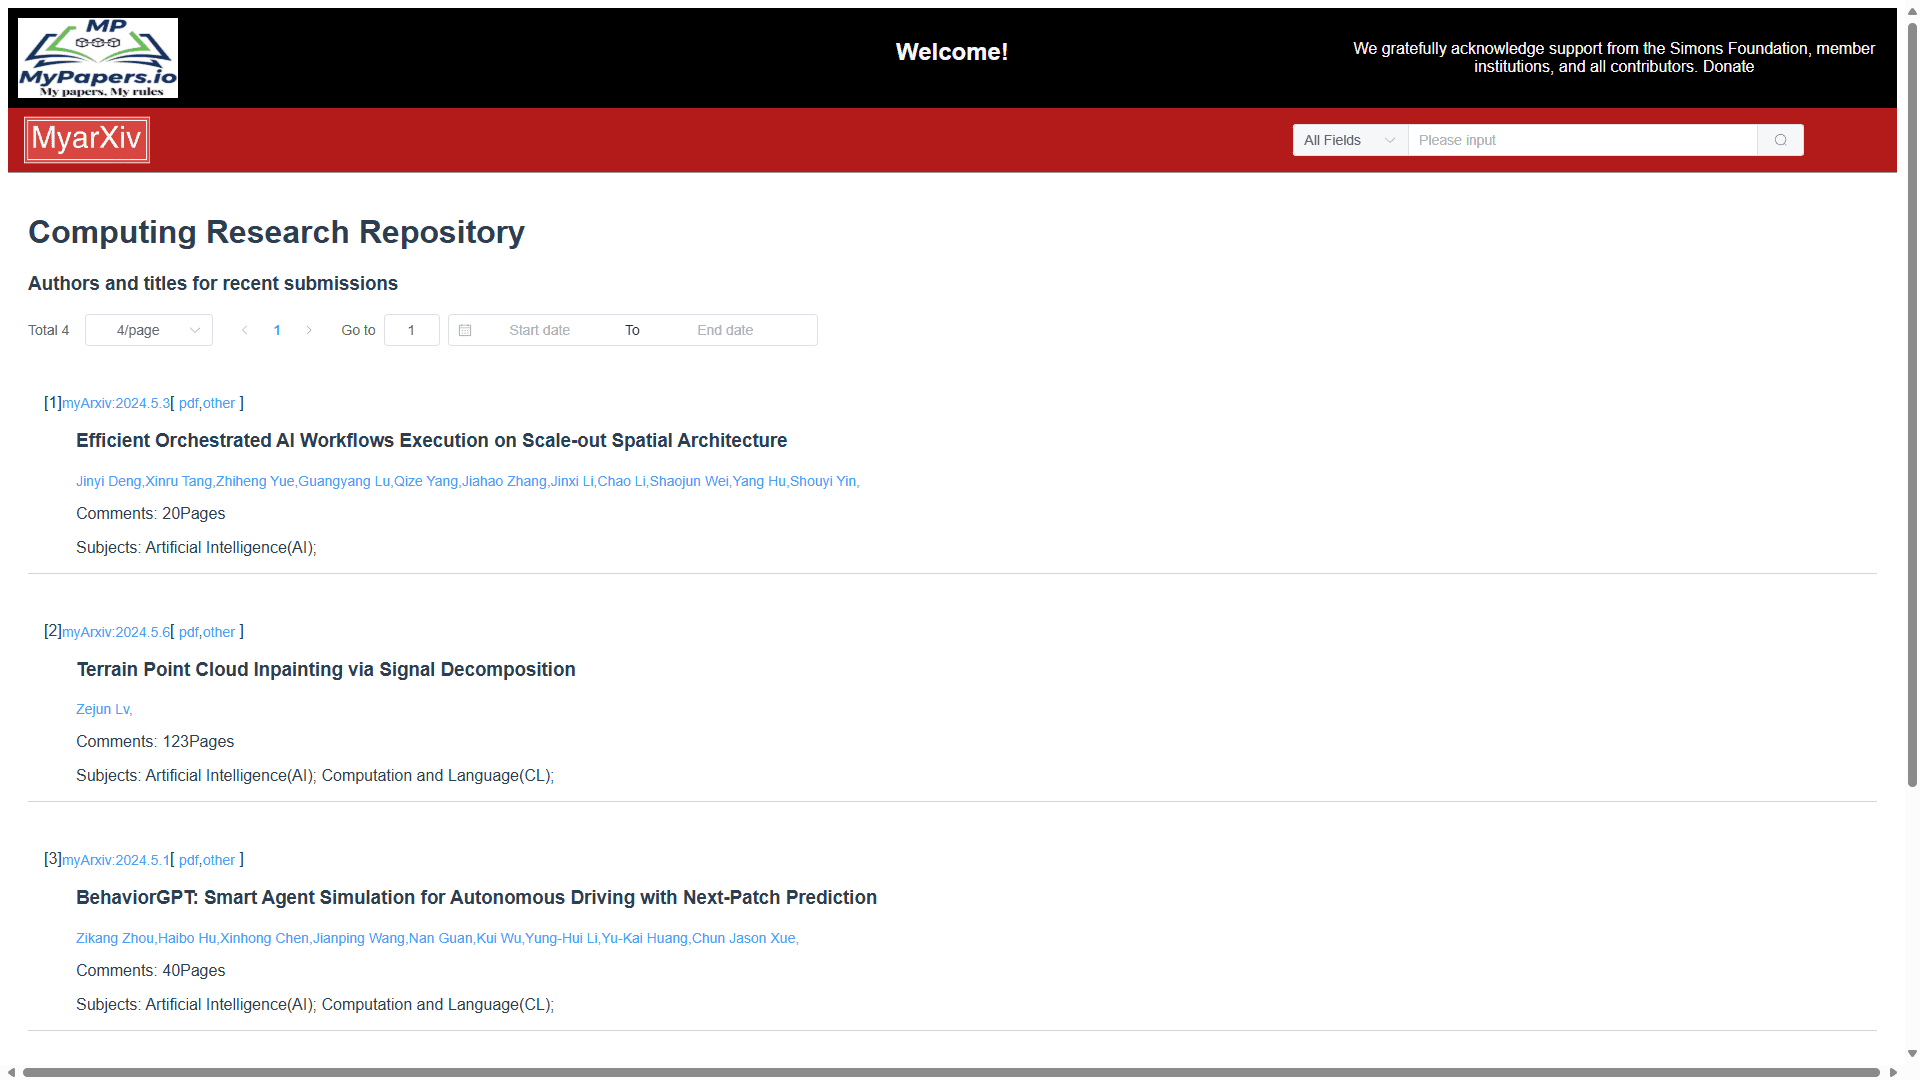Viewport: 1920px width, 1080px height.
Task: Click the Go to page number box
Action: 412,329
